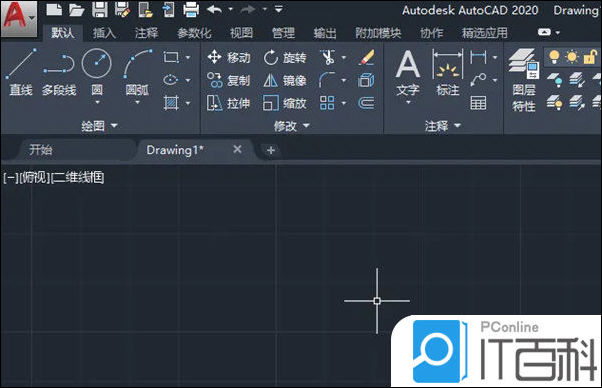Insert a table with the table icon
Image resolution: width=602 pixels, height=388 pixels.
point(478,103)
